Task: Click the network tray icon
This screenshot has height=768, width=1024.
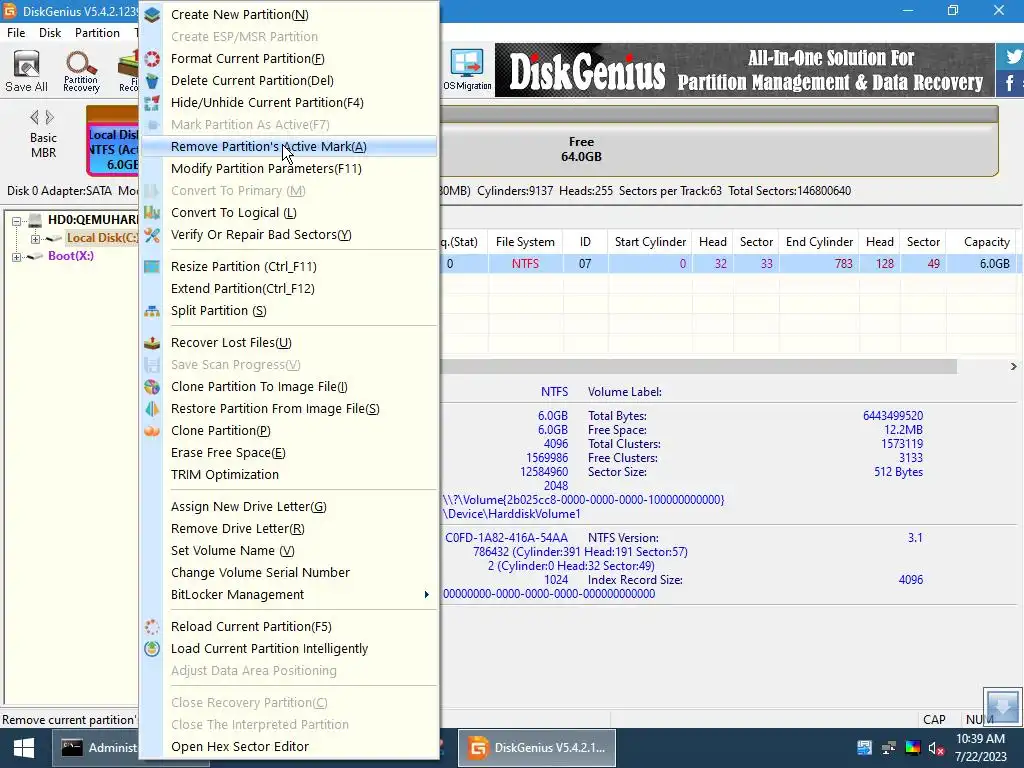Action: click(x=889, y=748)
